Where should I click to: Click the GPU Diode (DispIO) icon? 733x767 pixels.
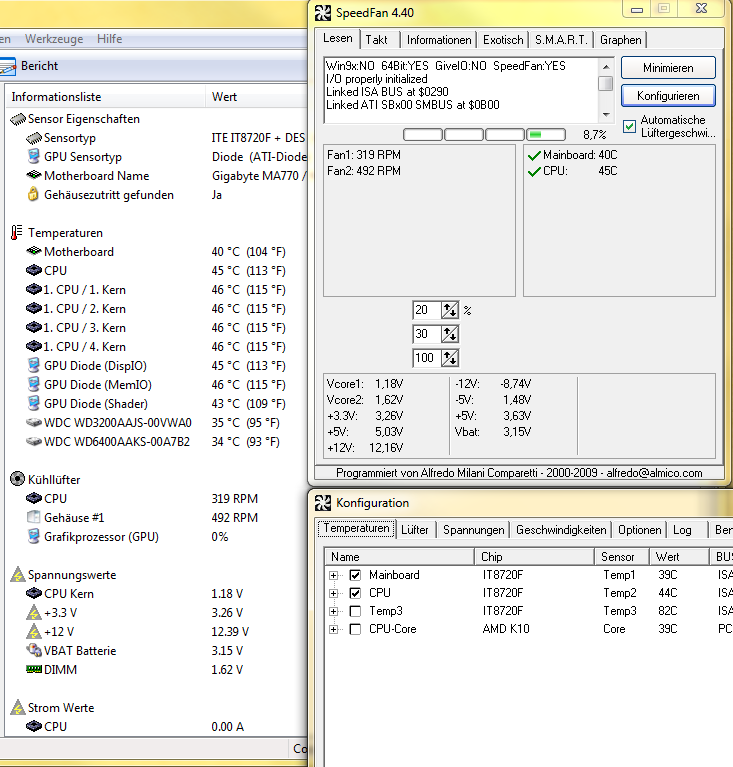pyautogui.click(x=34, y=365)
